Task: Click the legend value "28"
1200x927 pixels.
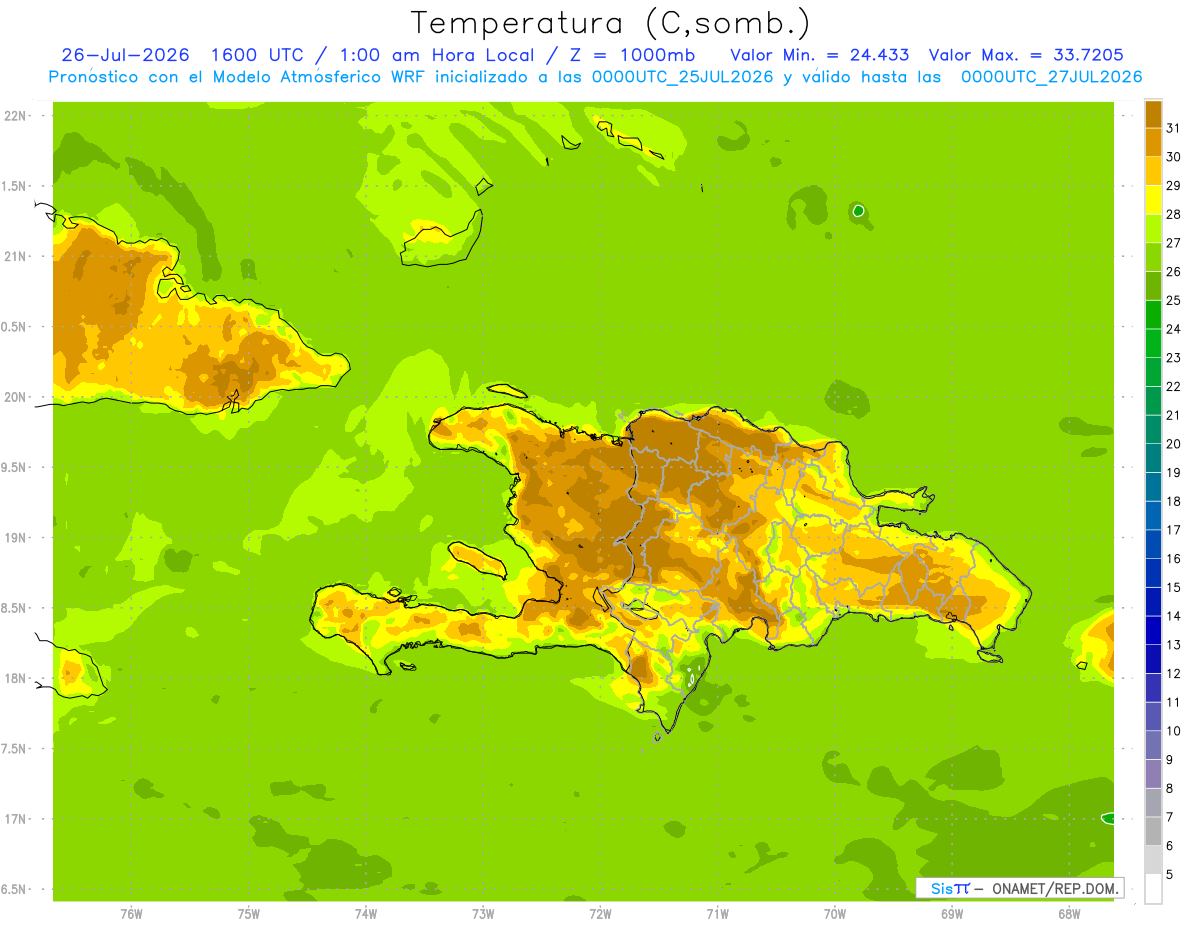Action: coord(1173,214)
